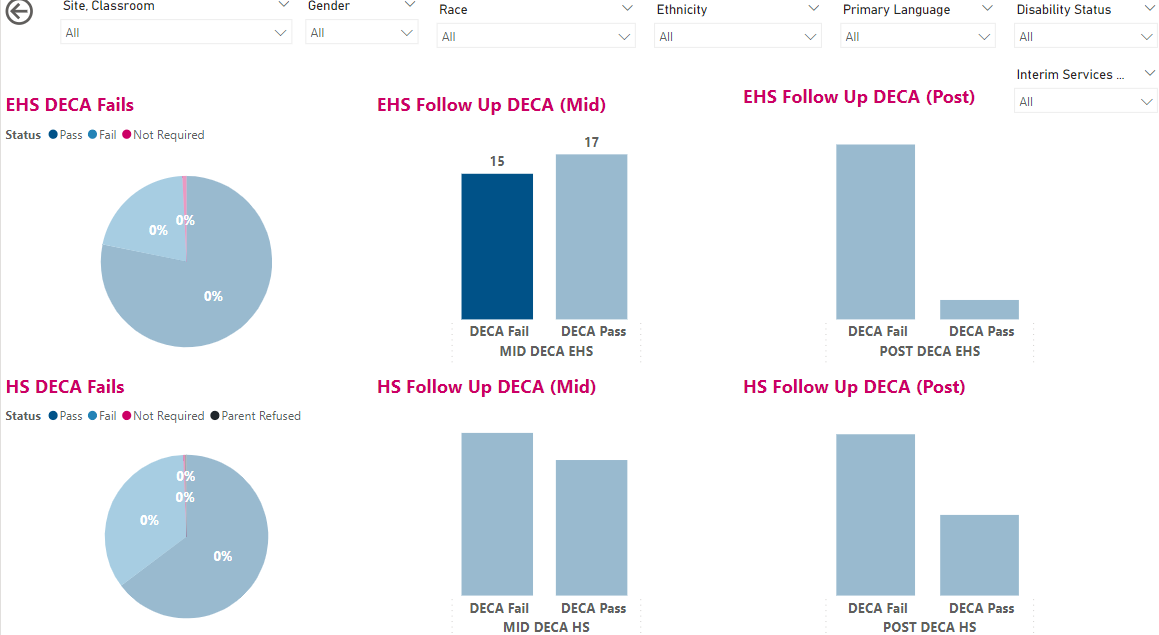
Task: Select the DECA Pass bar in the MID DECA HS chart
Action: point(591,528)
